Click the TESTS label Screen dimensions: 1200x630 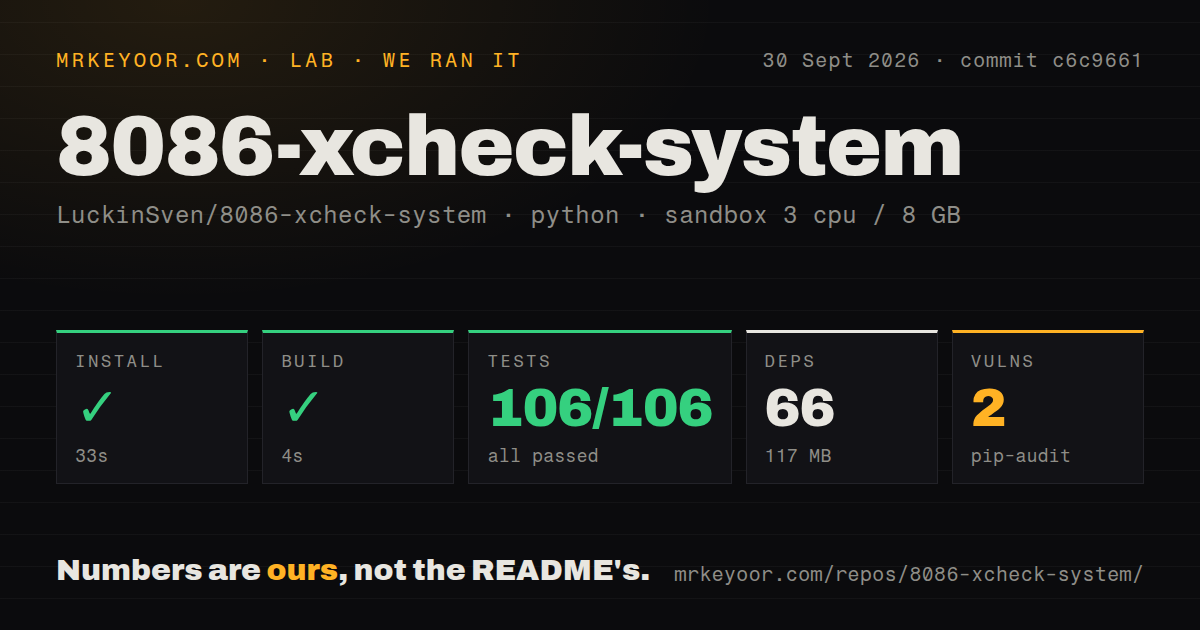click(x=519, y=361)
